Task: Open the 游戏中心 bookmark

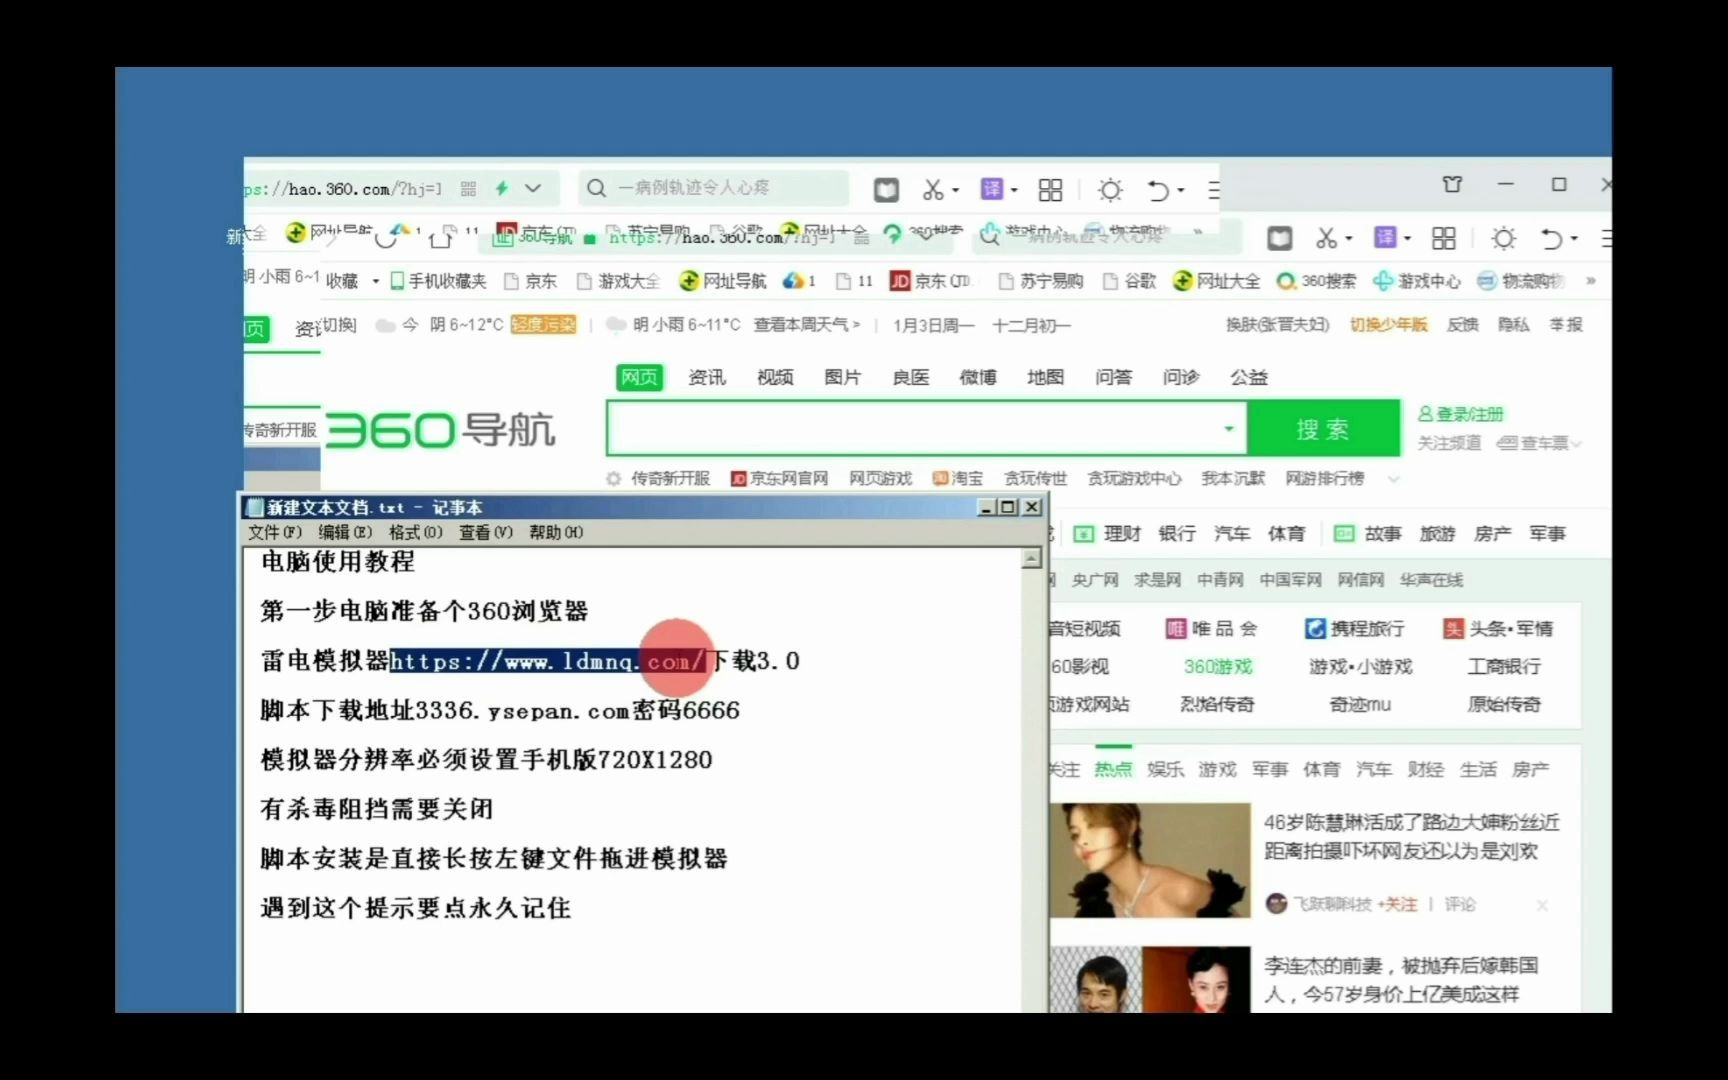Action: click(x=1417, y=281)
